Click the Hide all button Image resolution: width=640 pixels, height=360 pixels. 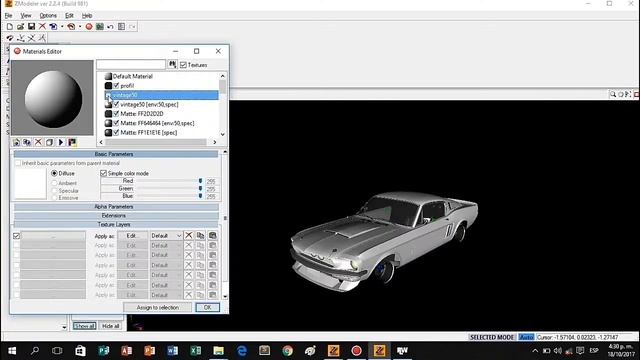pos(111,326)
